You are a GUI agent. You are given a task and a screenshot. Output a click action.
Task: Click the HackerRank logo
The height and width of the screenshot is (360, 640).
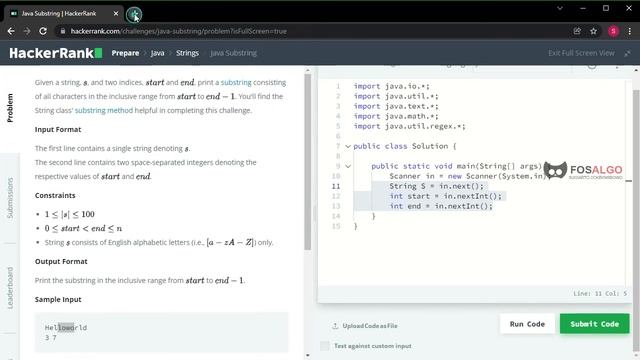(x=56, y=53)
